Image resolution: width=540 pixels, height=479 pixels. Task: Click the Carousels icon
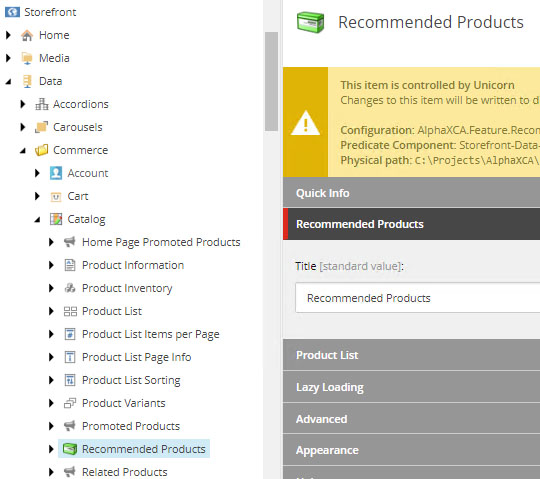pyautogui.click(x=41, y=127)
